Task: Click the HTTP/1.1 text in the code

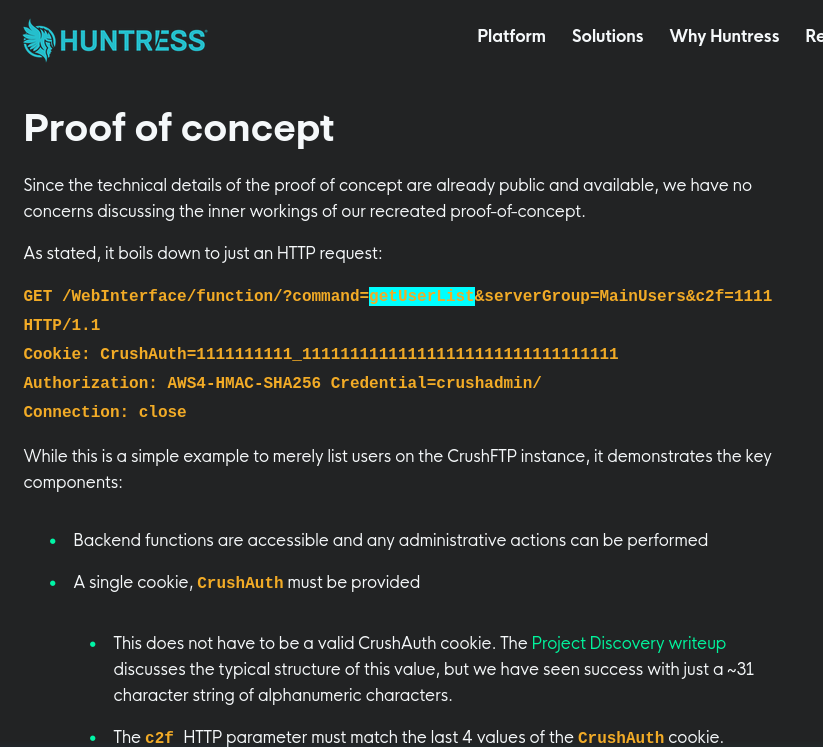Action: pos(61,325)
